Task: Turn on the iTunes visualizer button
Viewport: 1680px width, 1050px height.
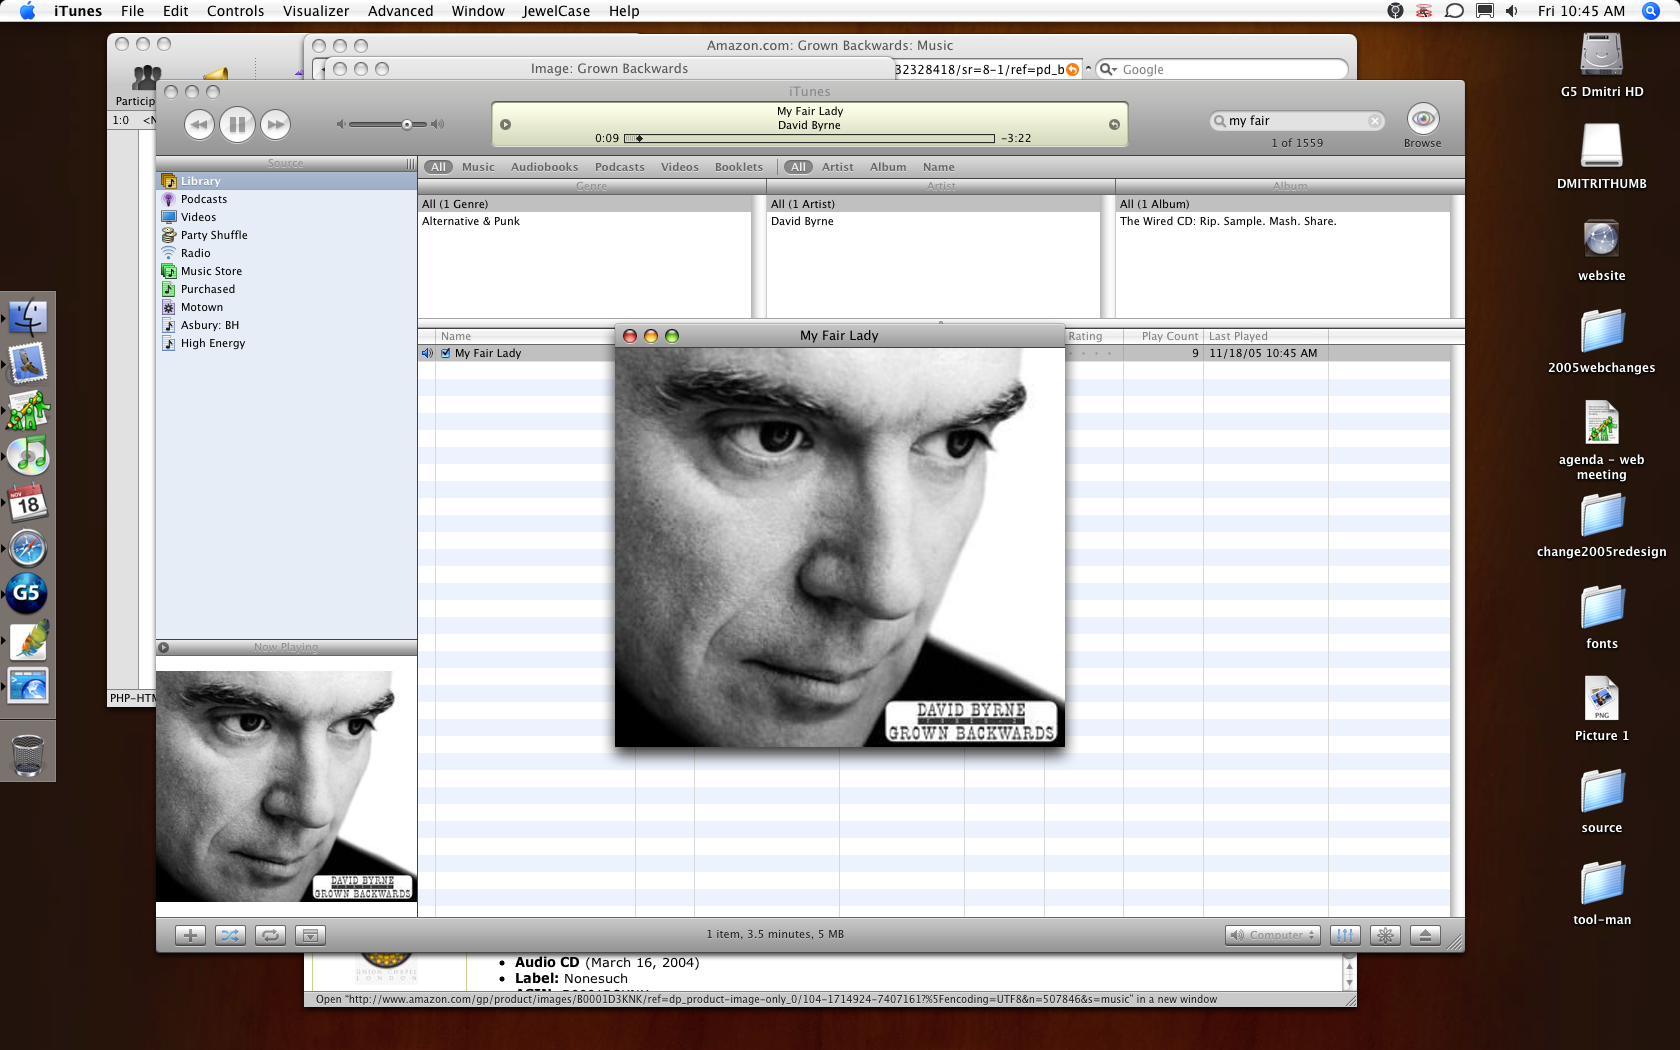Action: pyautogui.click(x=1385, y=935)
